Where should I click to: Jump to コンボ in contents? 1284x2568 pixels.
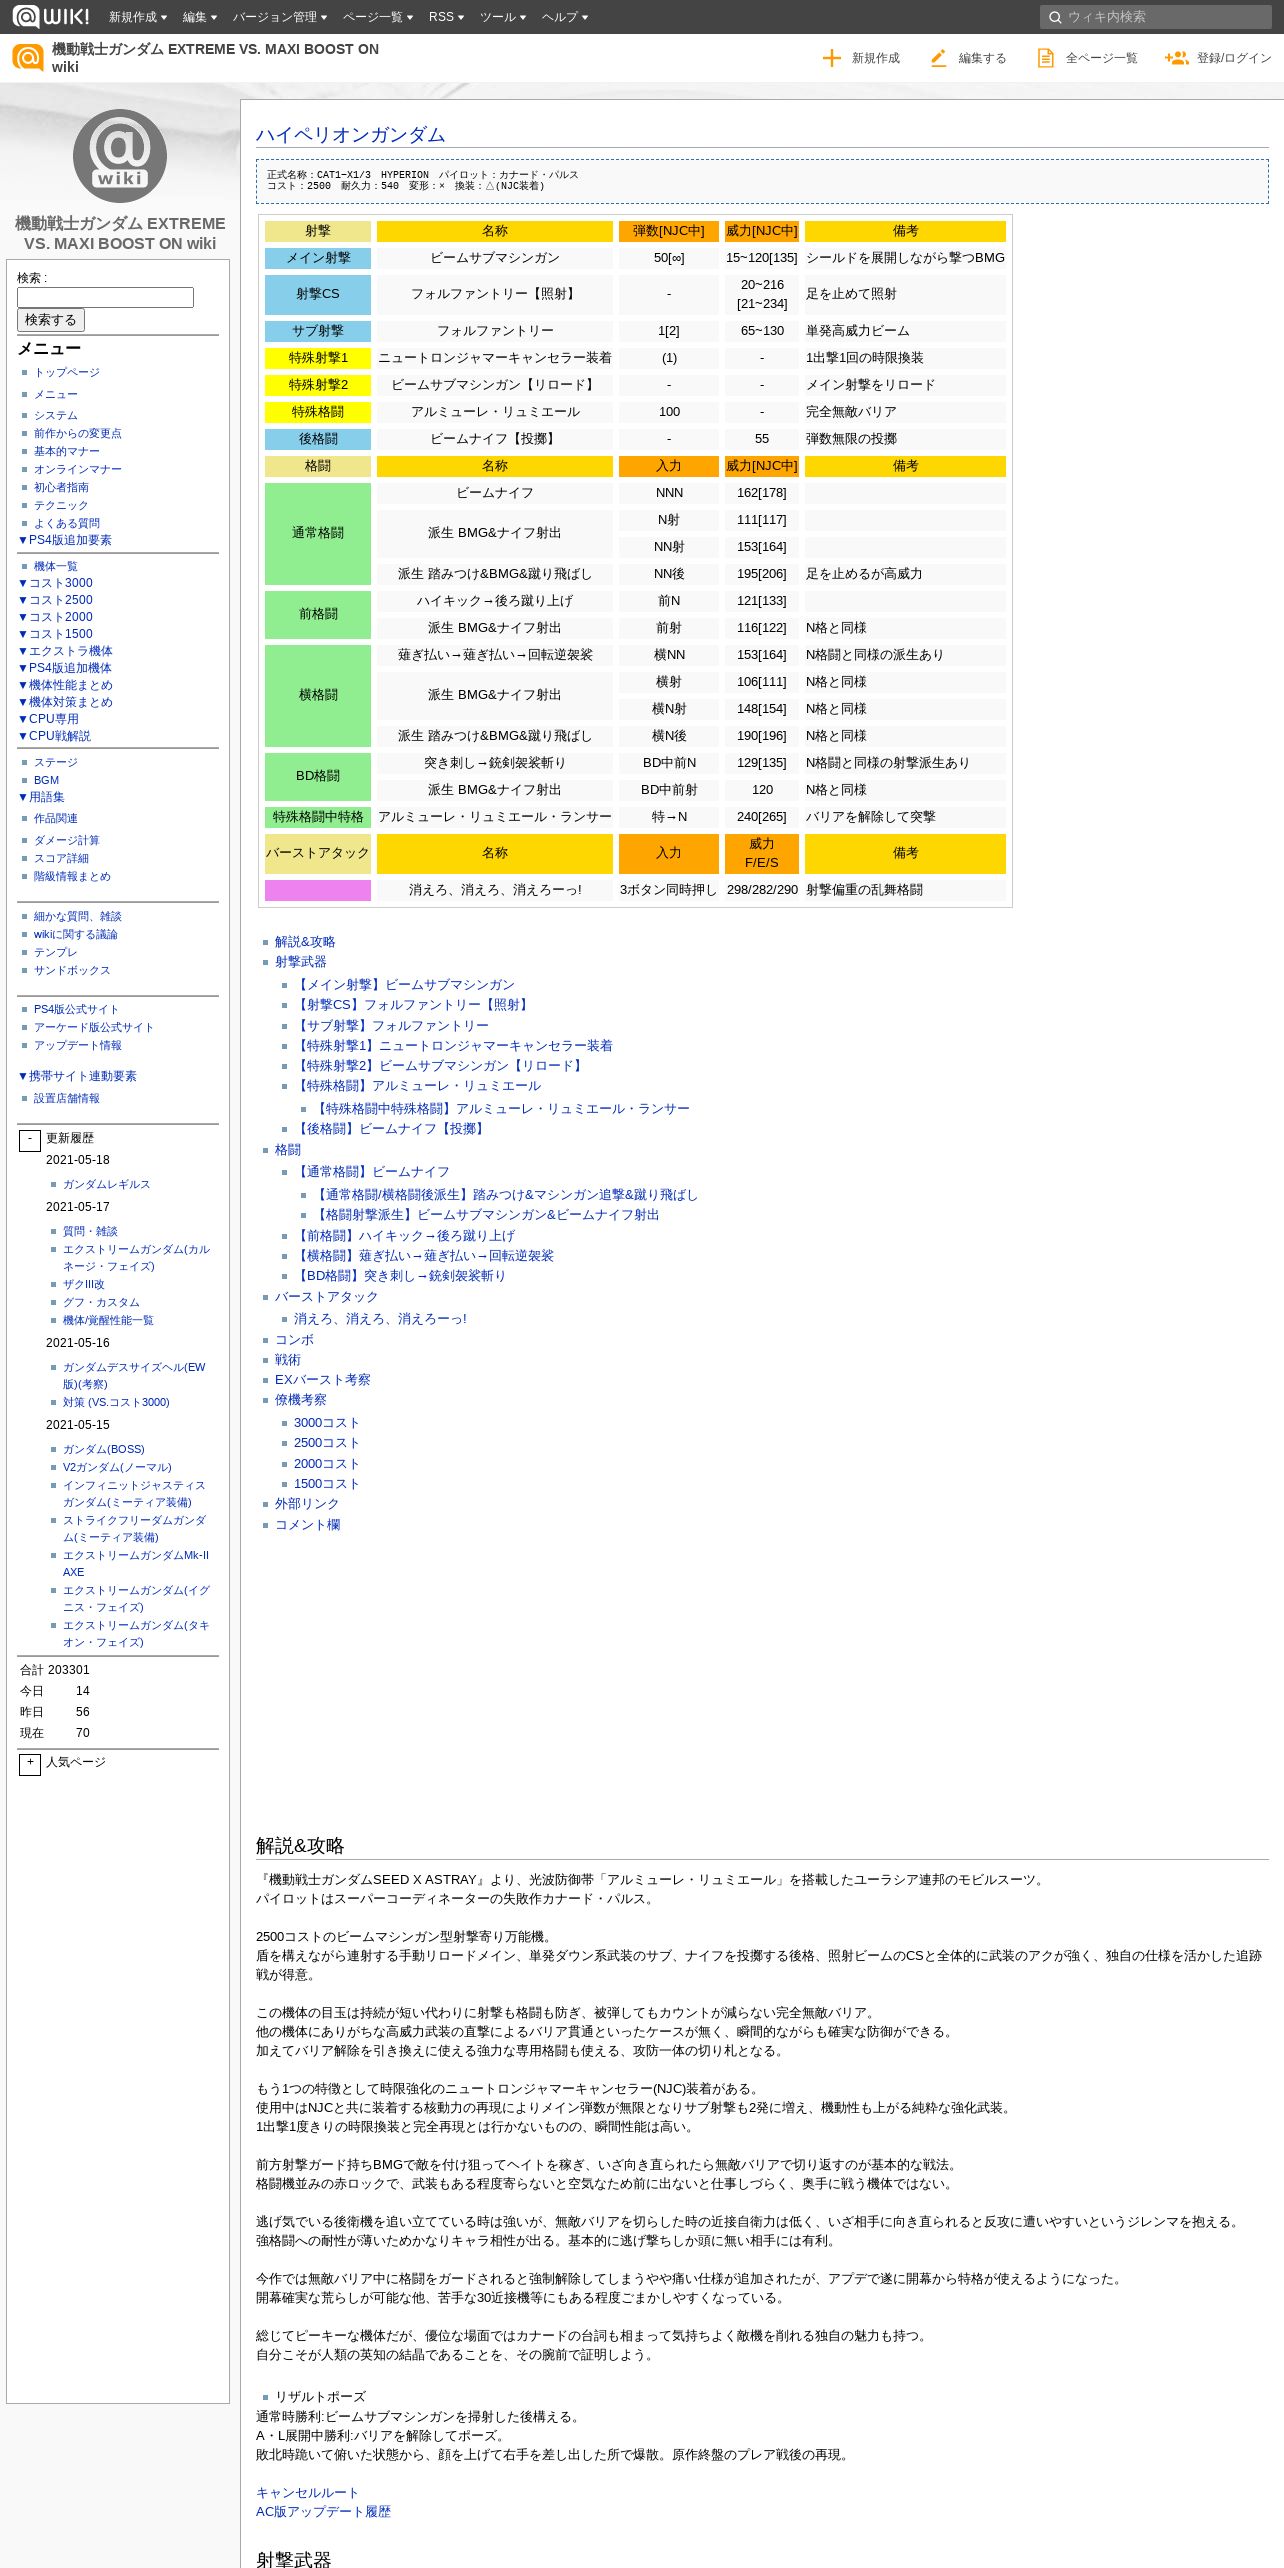tap(294, 1340)
